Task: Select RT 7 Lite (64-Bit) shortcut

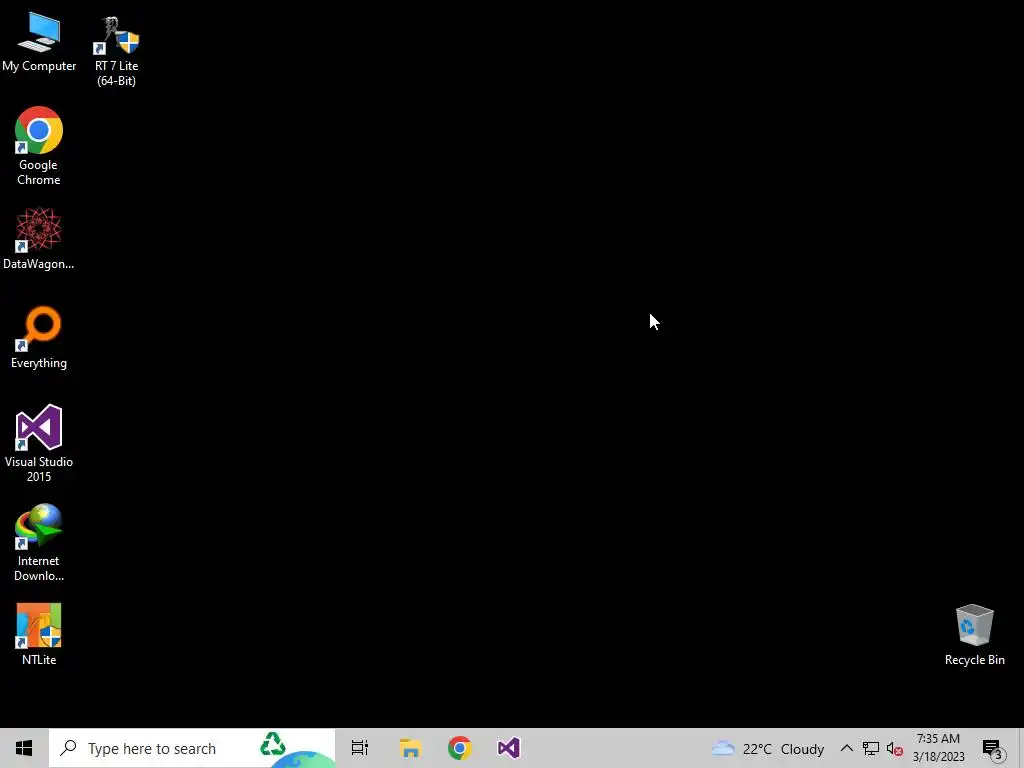Action: [116, 51]
